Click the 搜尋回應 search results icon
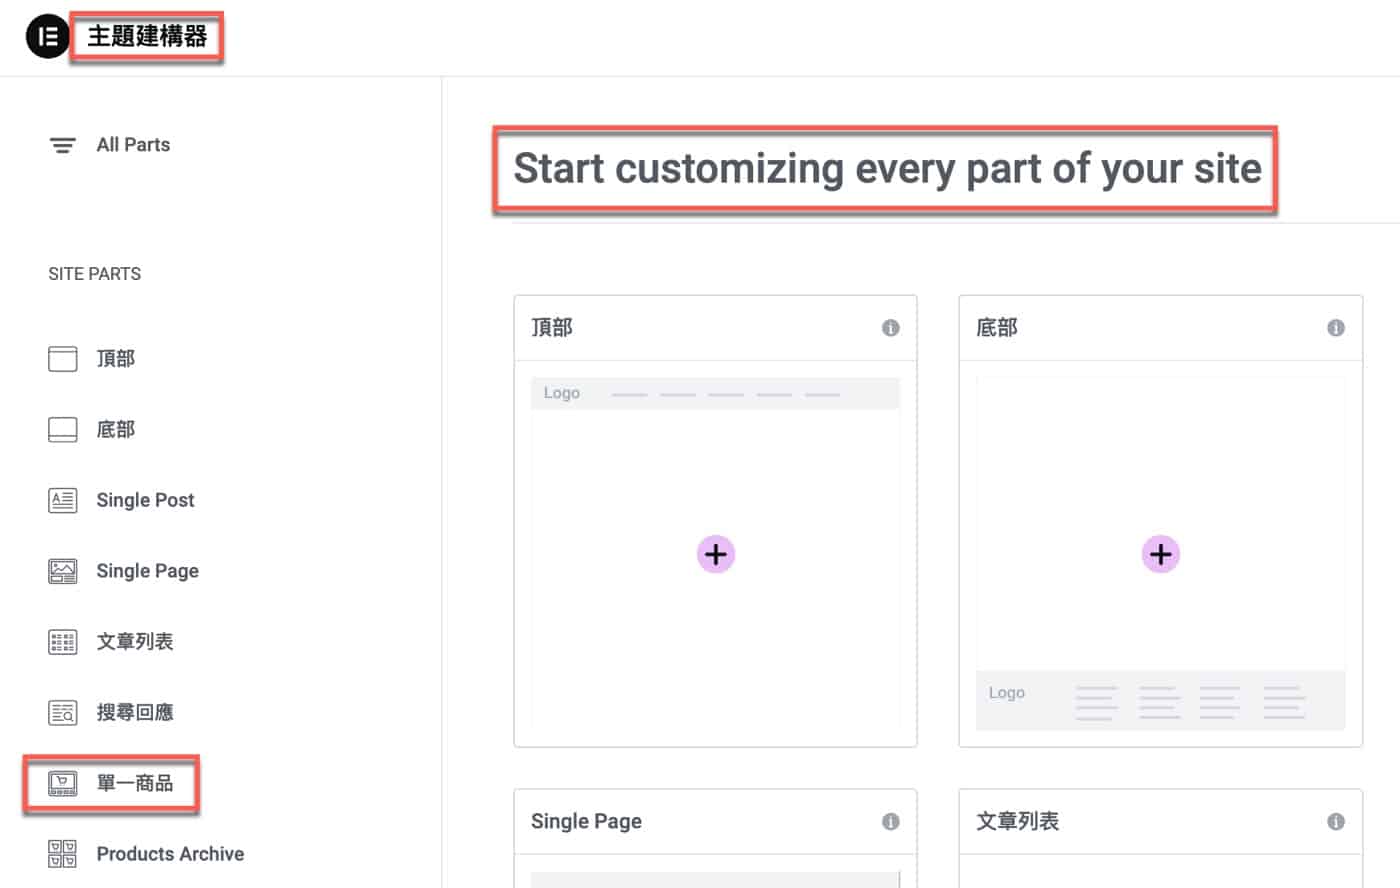Image resolution: width=1400 pixels, height=888 pixels. click(63, 712)
